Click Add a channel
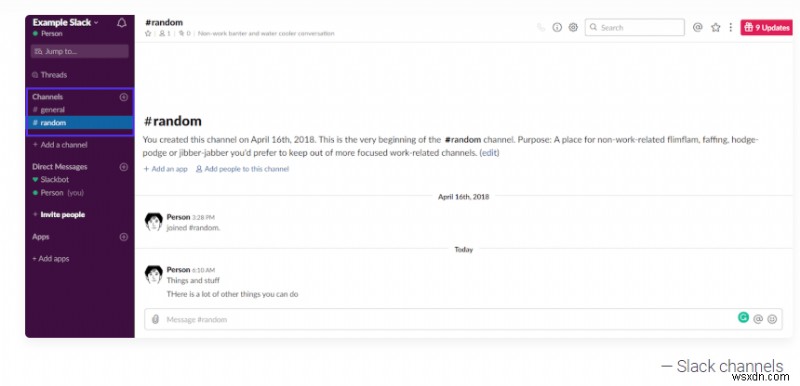The width and height of the screenshot is (800, 386). [60, 145]
